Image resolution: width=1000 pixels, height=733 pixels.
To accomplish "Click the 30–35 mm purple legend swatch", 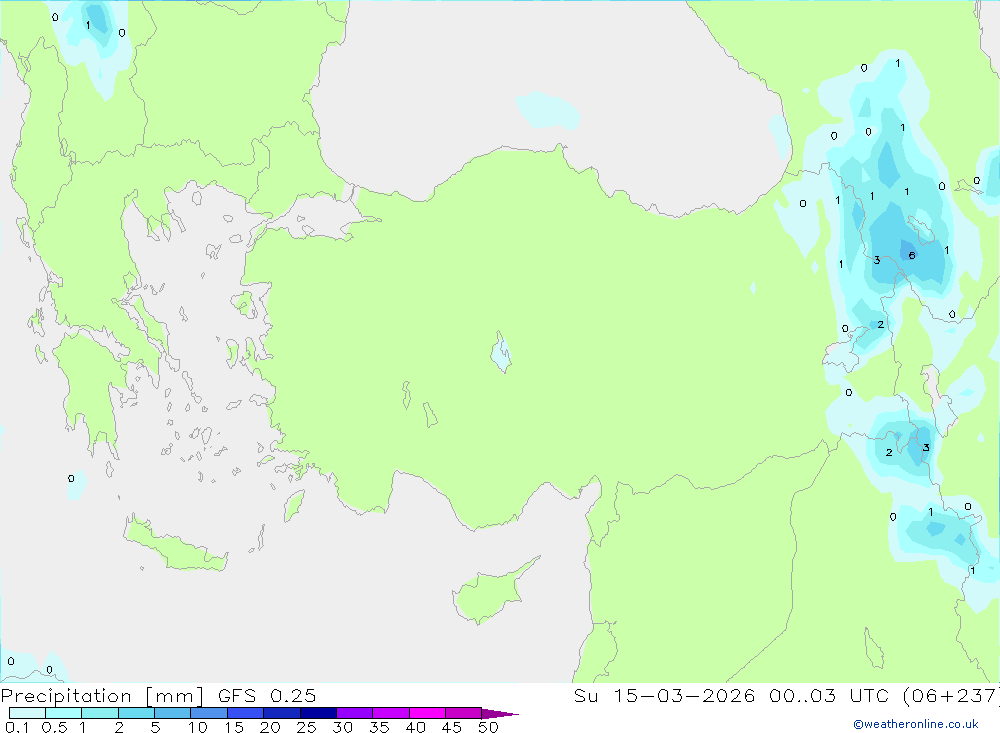I will pyautogui.click(x=354, y=713).
